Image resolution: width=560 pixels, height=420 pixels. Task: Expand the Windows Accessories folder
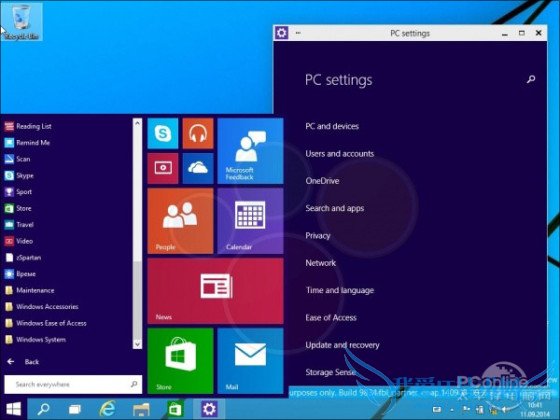click(x=42, y=307)
